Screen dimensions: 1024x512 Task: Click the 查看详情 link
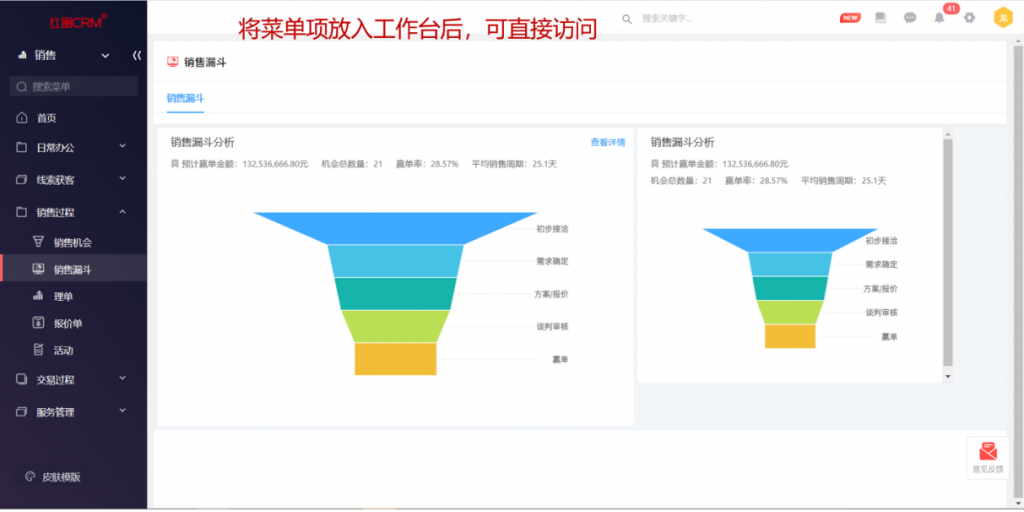(607, 143)
